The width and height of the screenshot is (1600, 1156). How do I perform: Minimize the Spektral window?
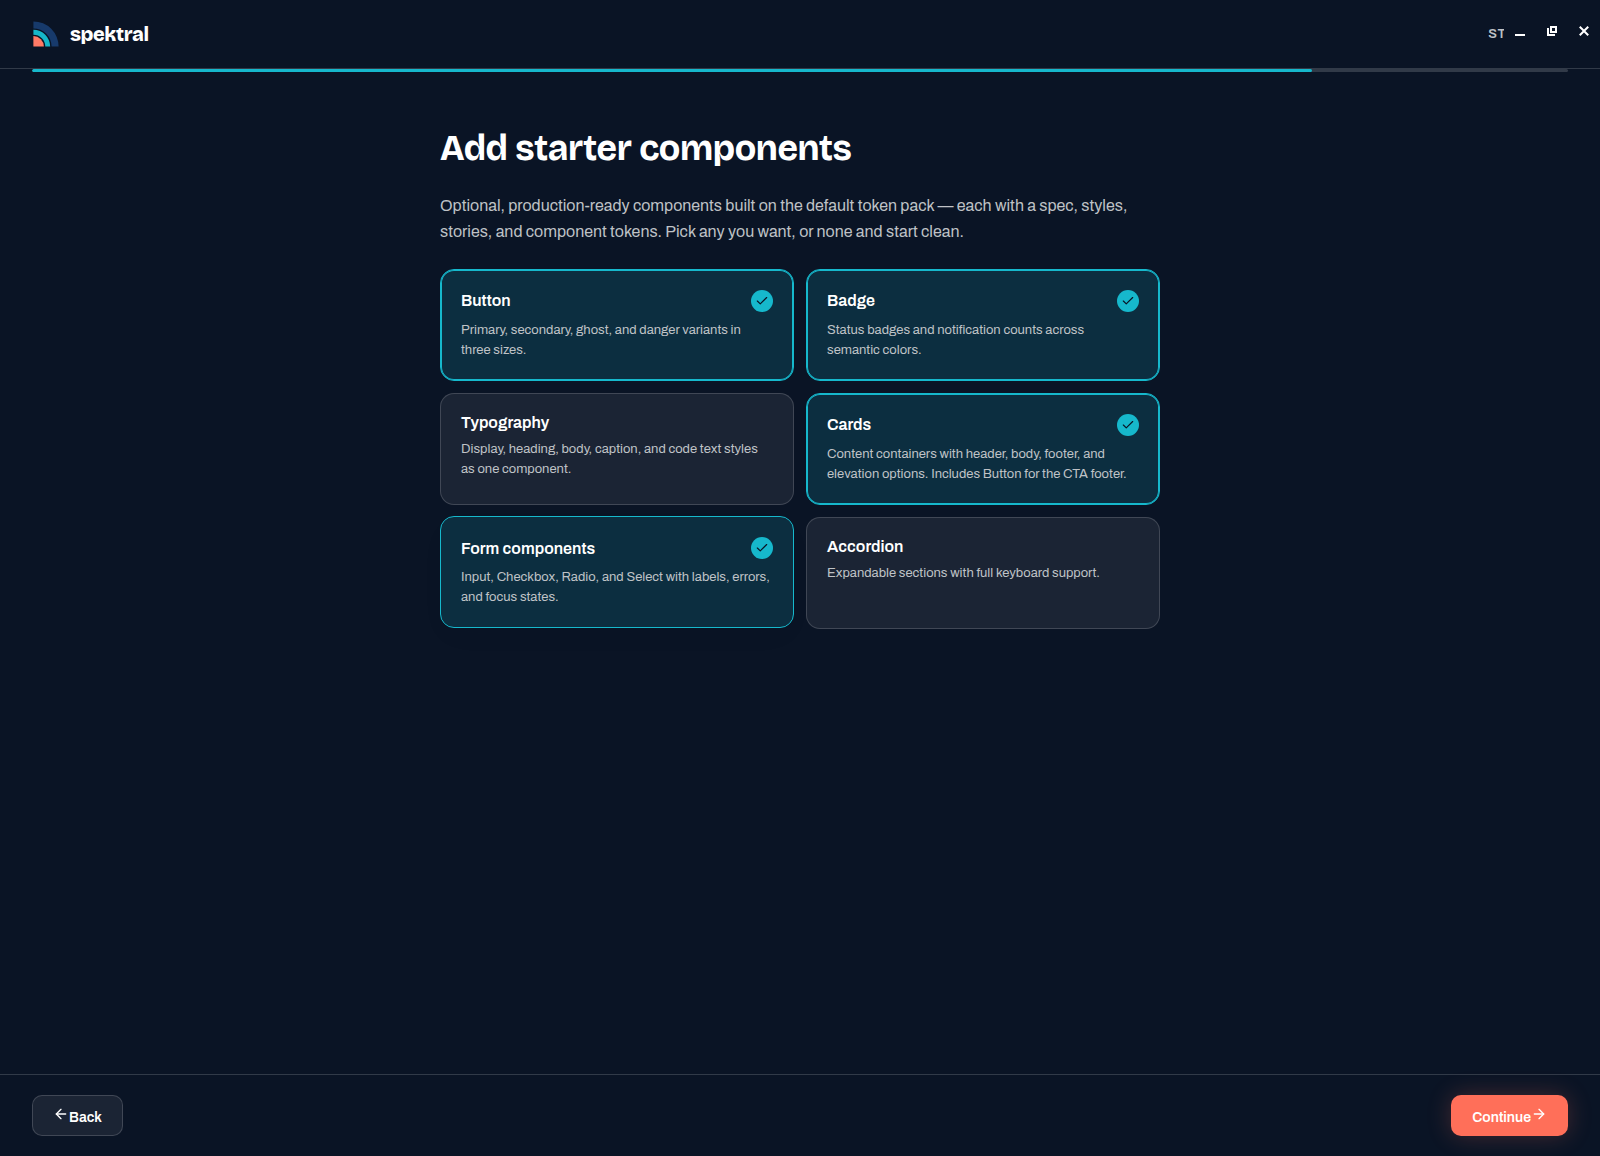(x=1520, y=34)
